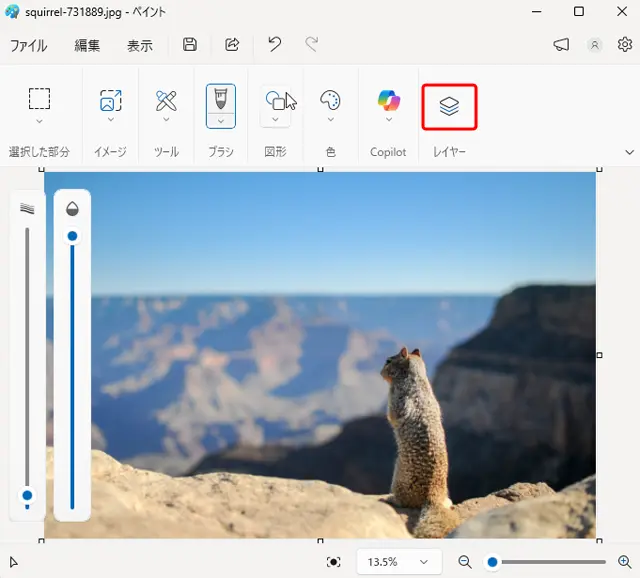
Task: Open the color palette (色) icon
Action: [x=330, y=100]
